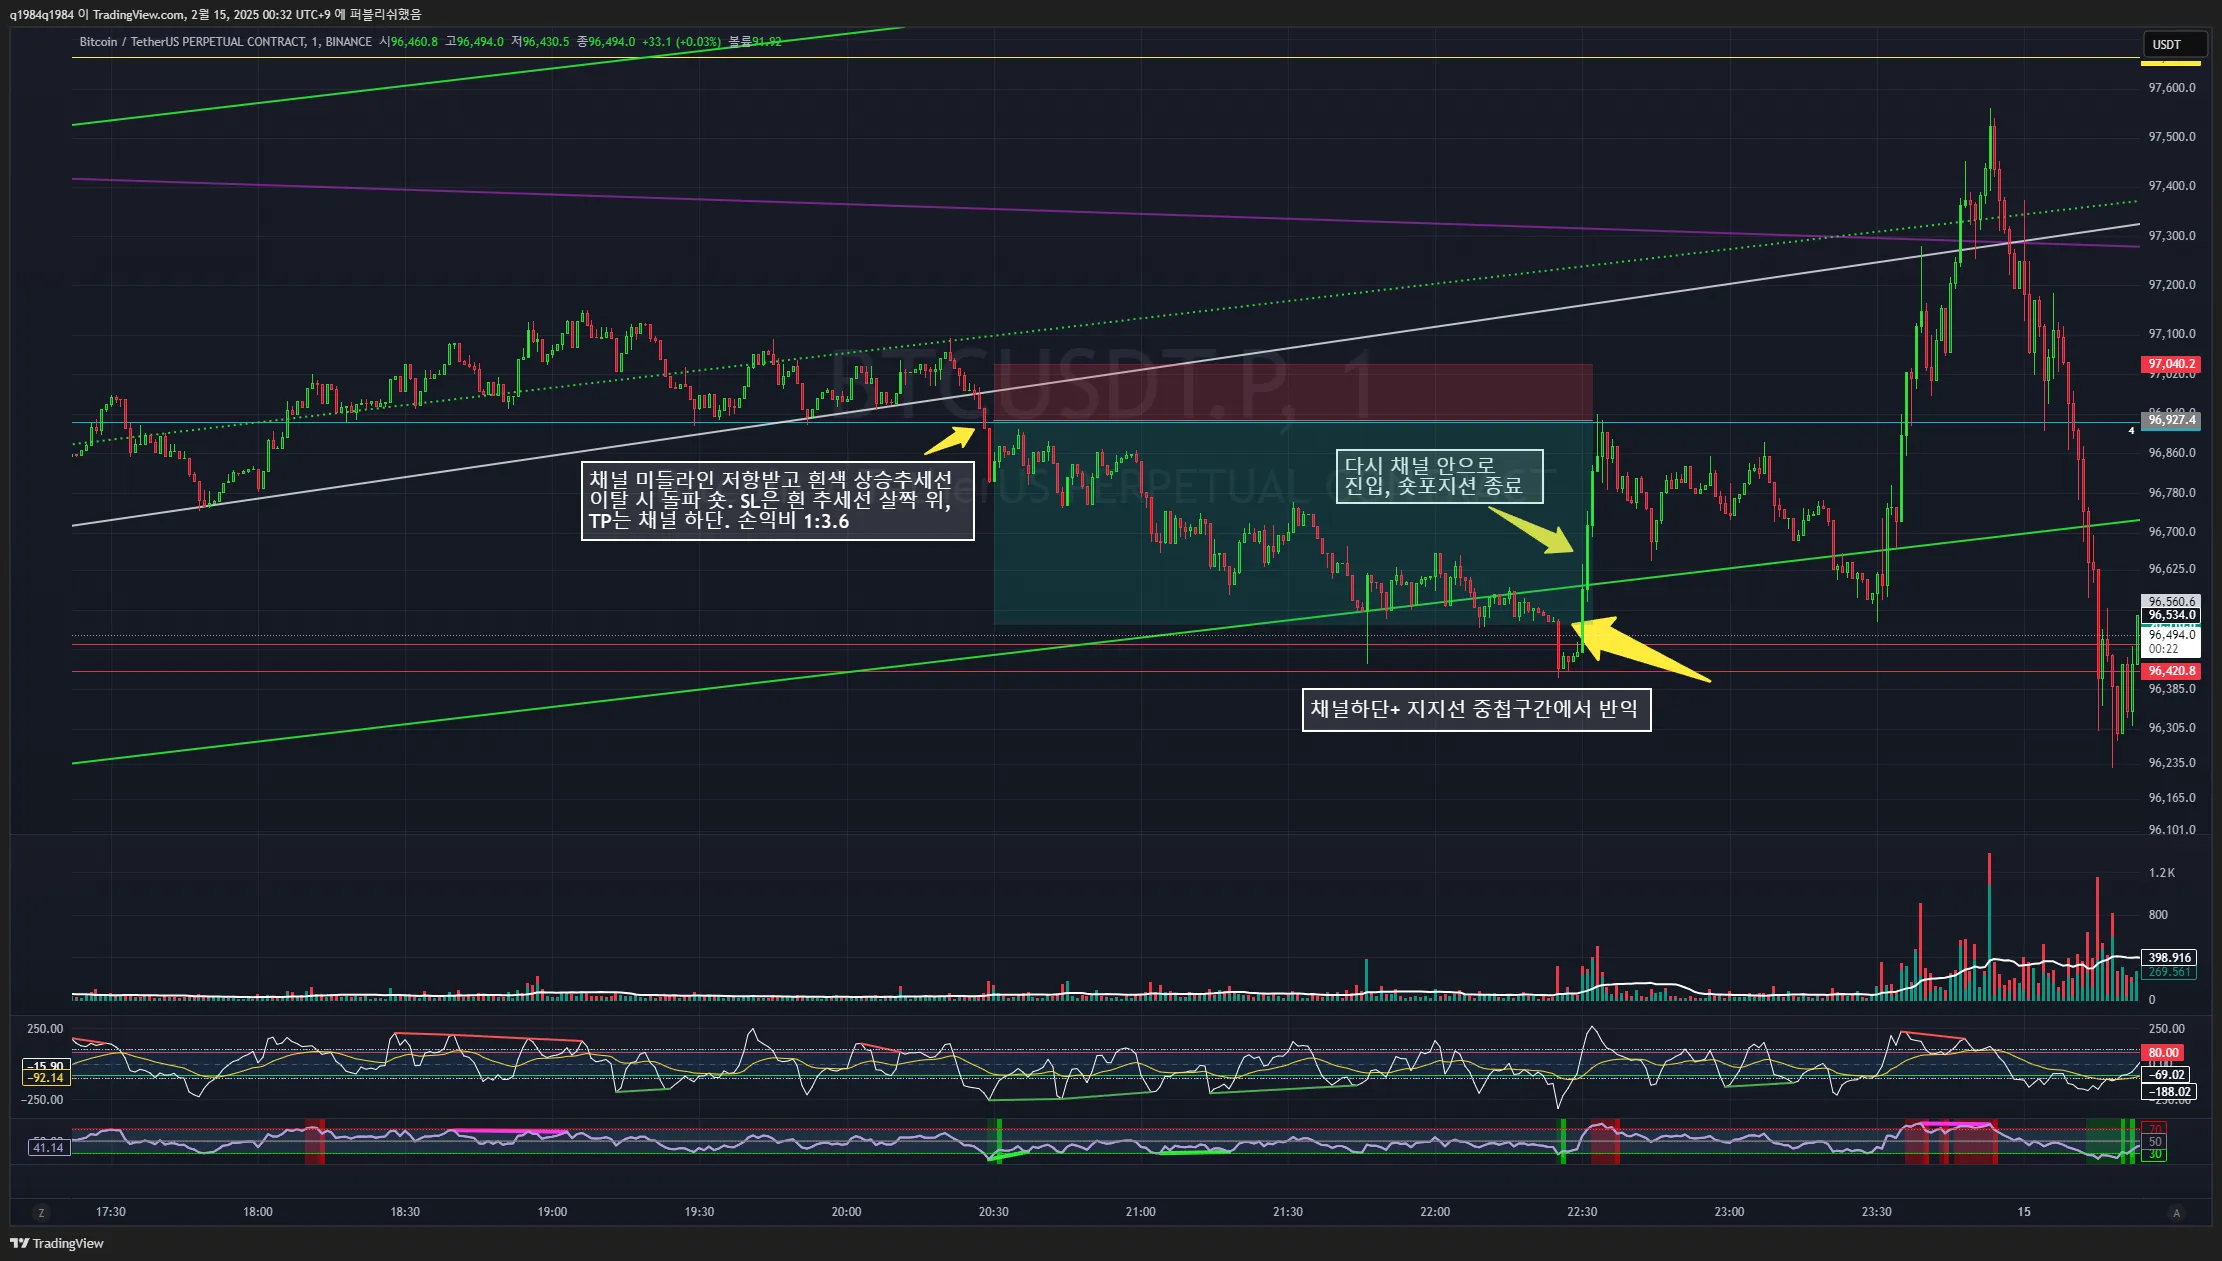
Task: Click the 97,300.0 price axis value
Action: [x=2172, y=236]
